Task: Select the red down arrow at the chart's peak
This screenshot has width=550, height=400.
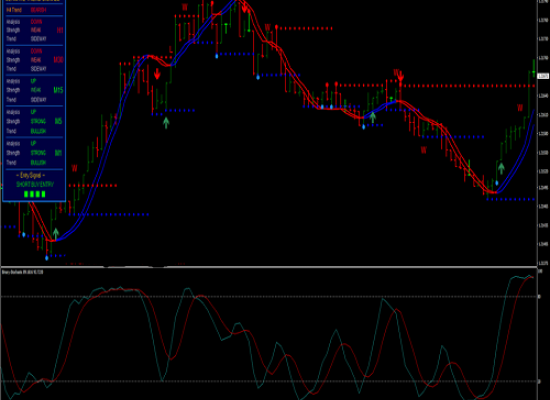Action: (244, 7)
